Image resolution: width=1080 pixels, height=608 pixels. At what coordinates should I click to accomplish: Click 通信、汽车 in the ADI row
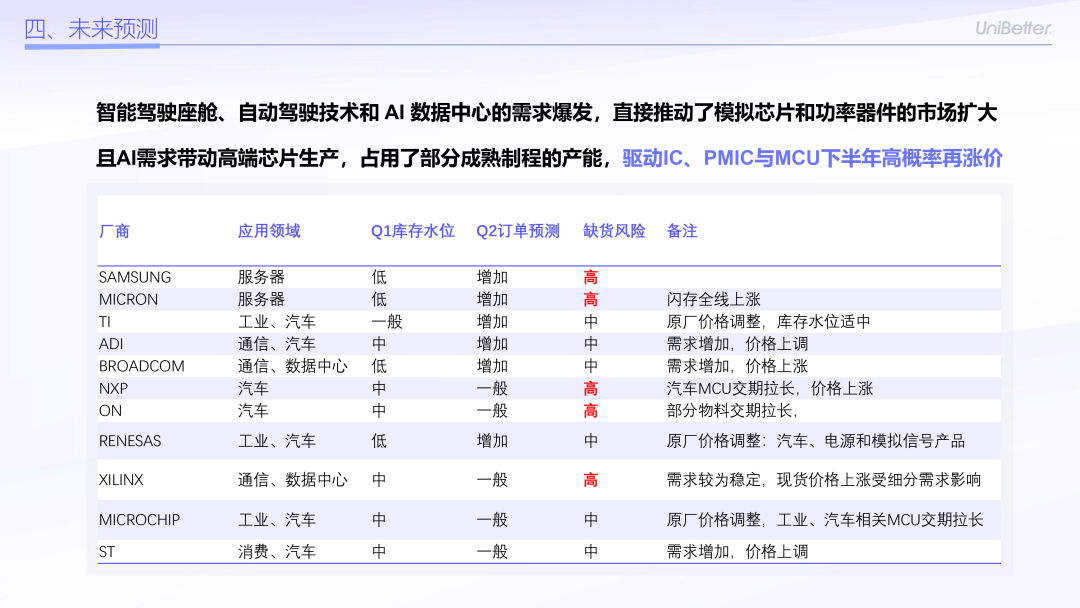pyautogui.click(x=277, y=344)
